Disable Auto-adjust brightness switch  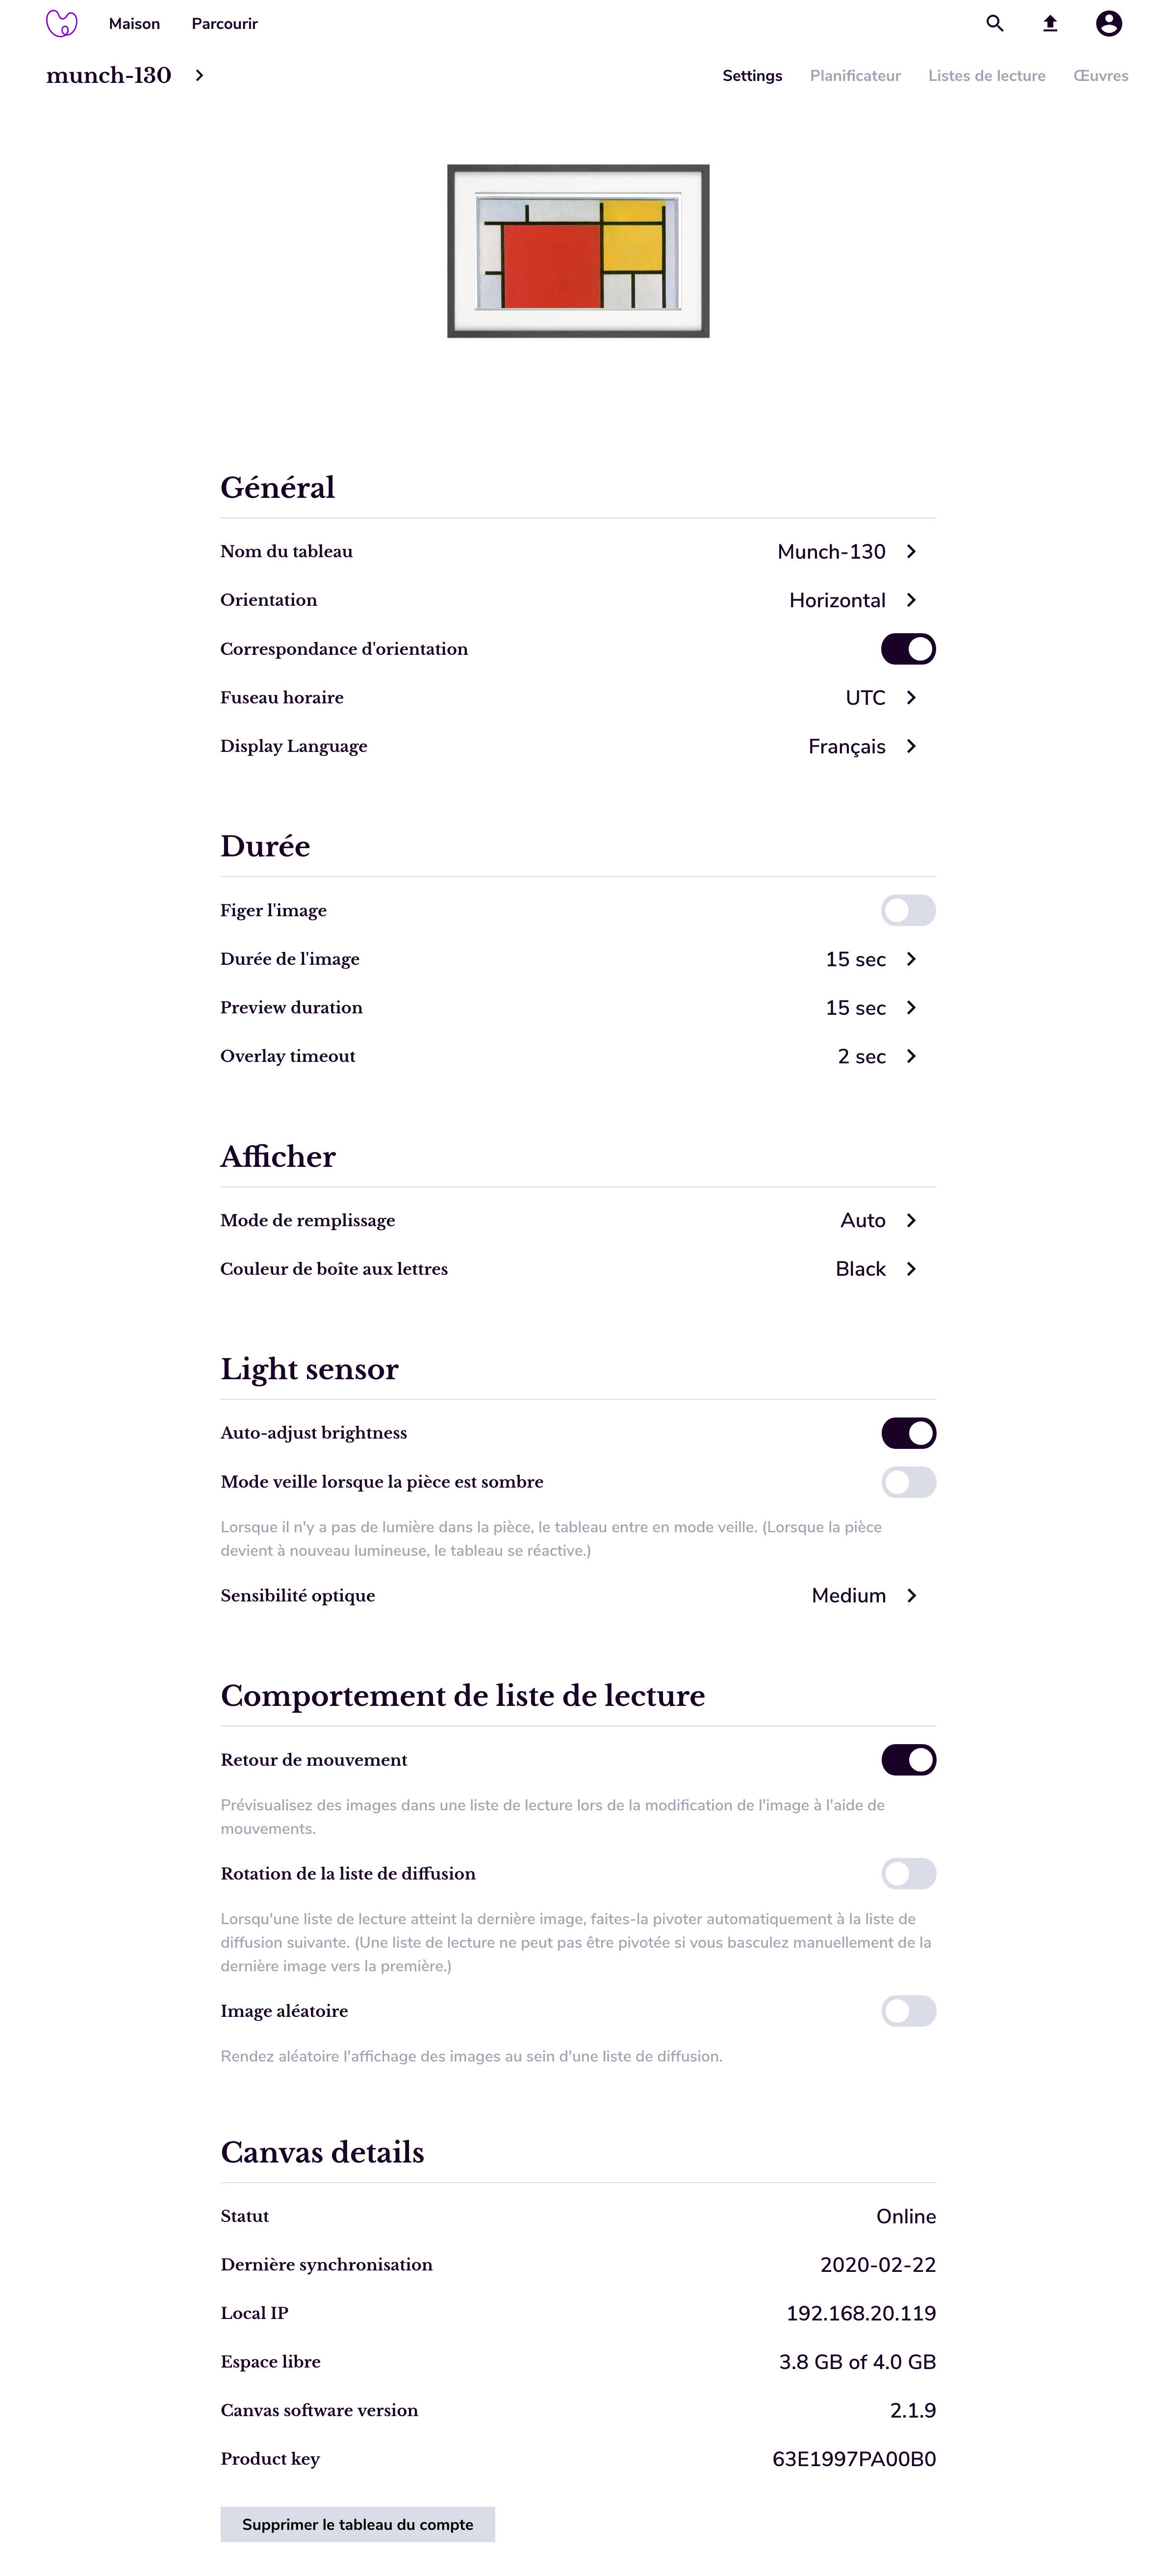pyautogui.click(x=908, y=1433)
